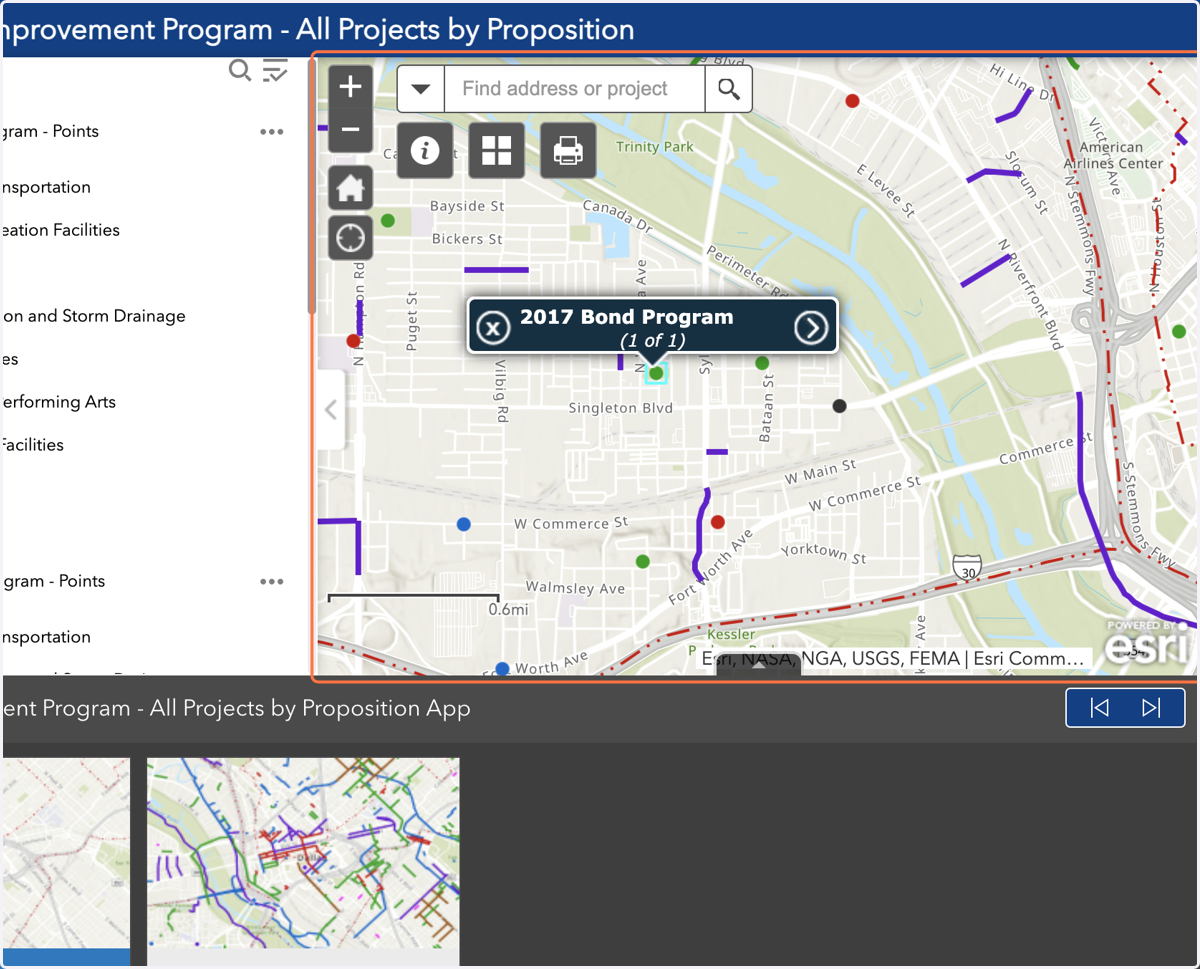Screen dimensions: 1200x969
Task: Click blue point on W Commerce St
Action: (x=463, y=524)
